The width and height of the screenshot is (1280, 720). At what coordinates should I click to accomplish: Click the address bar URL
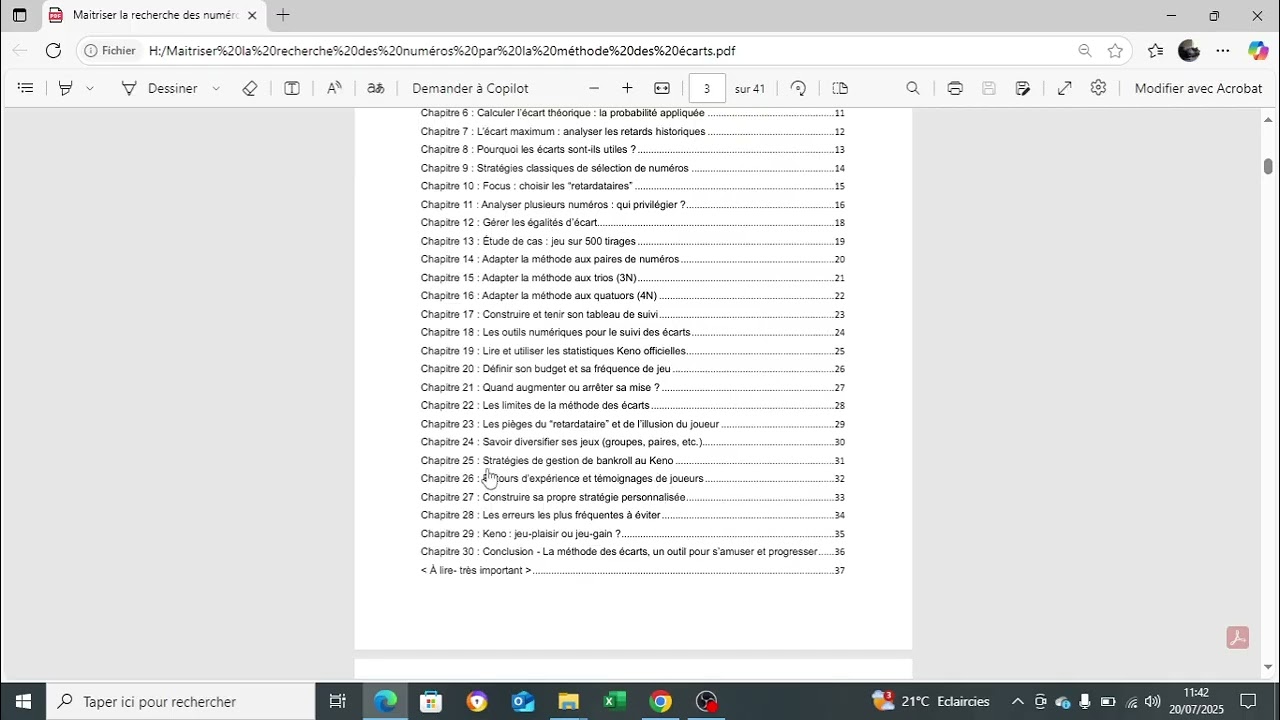(442, 51)
